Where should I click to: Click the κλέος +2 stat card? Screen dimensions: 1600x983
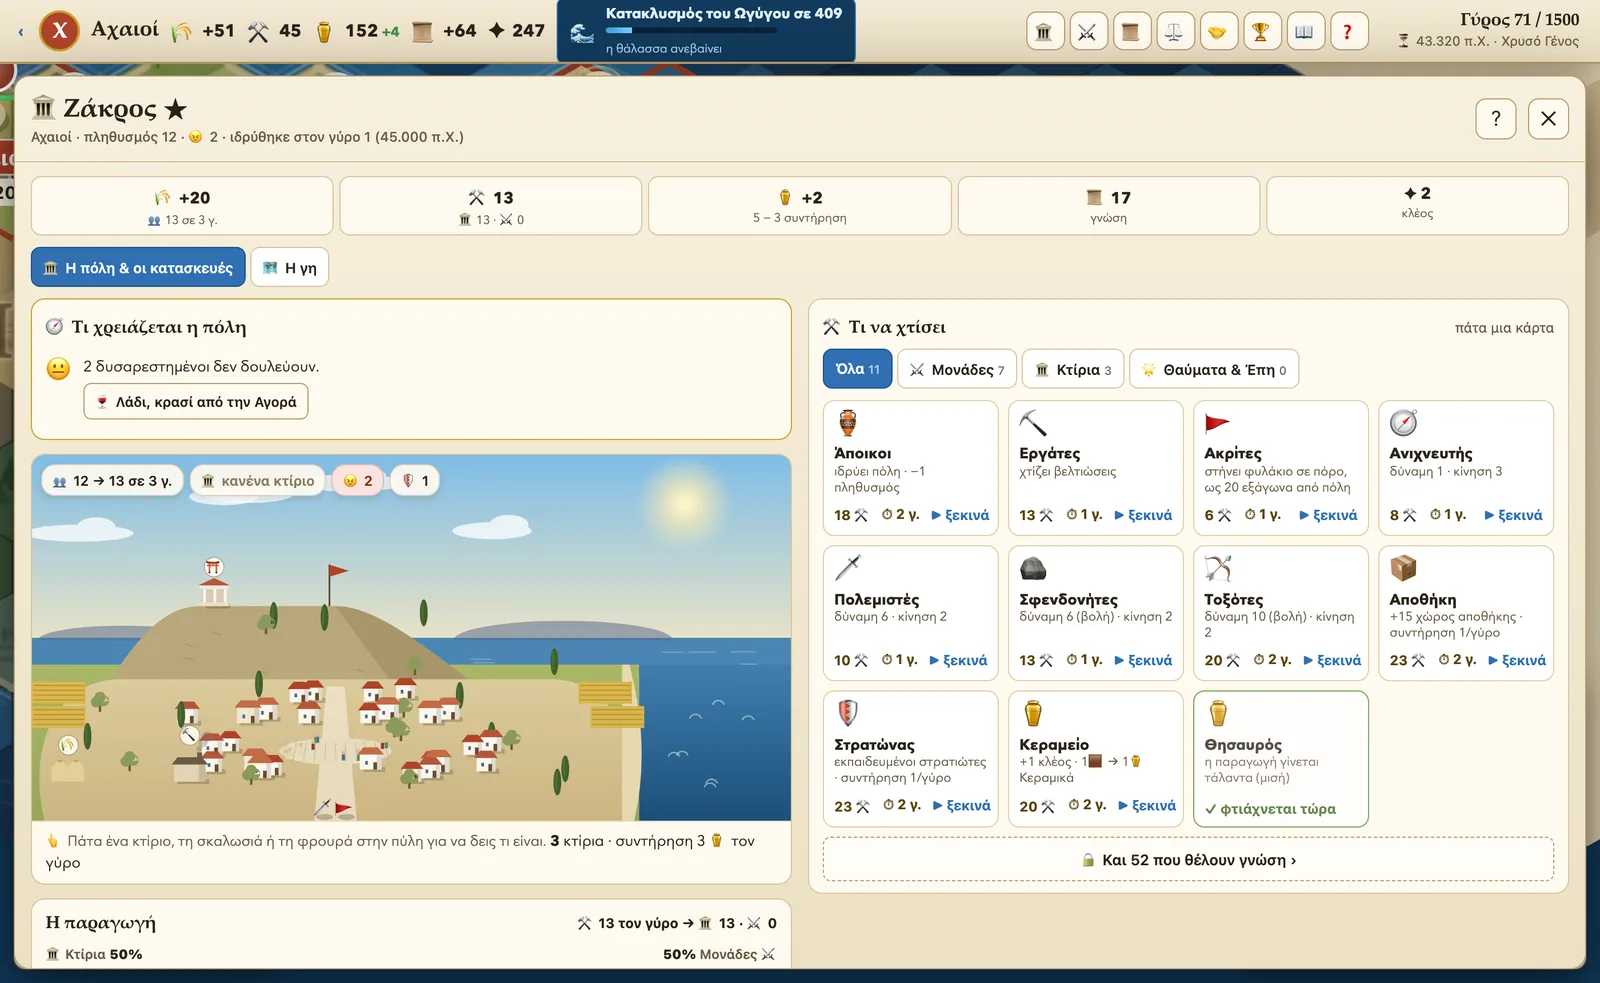(1417, 206)
